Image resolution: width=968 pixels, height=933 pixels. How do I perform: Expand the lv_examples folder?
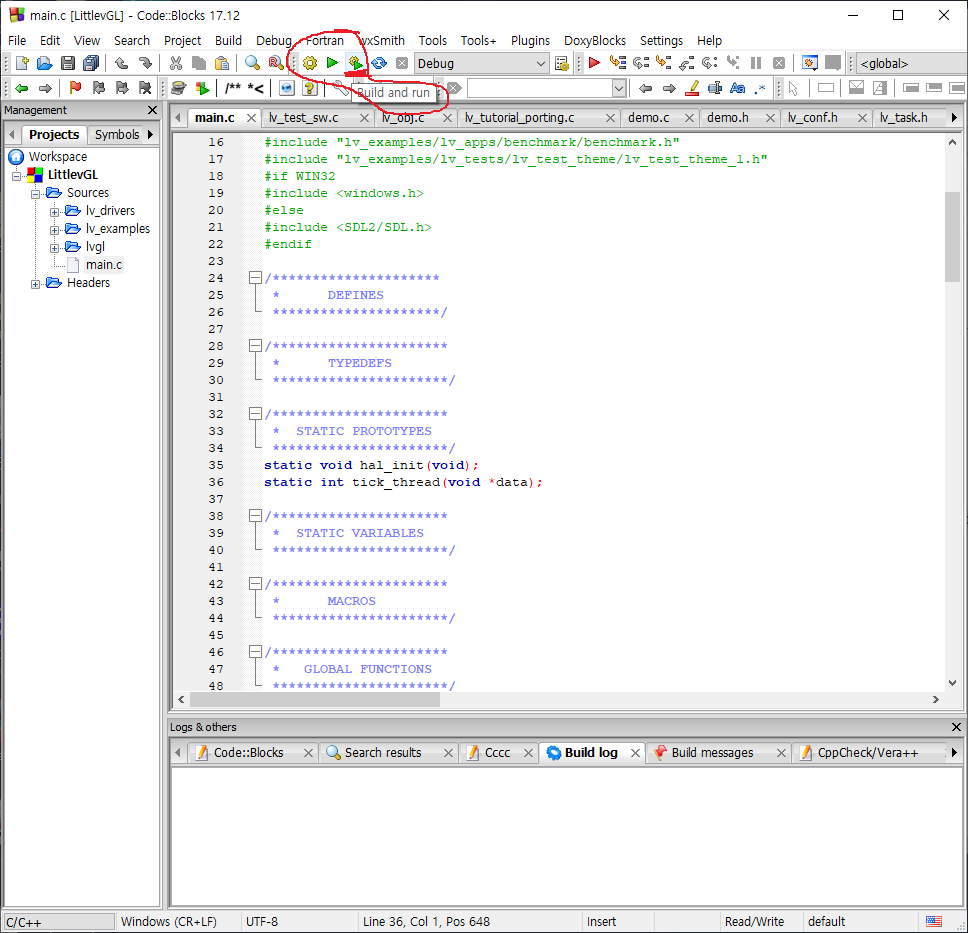pyautogui.click(x=54, y=230)
